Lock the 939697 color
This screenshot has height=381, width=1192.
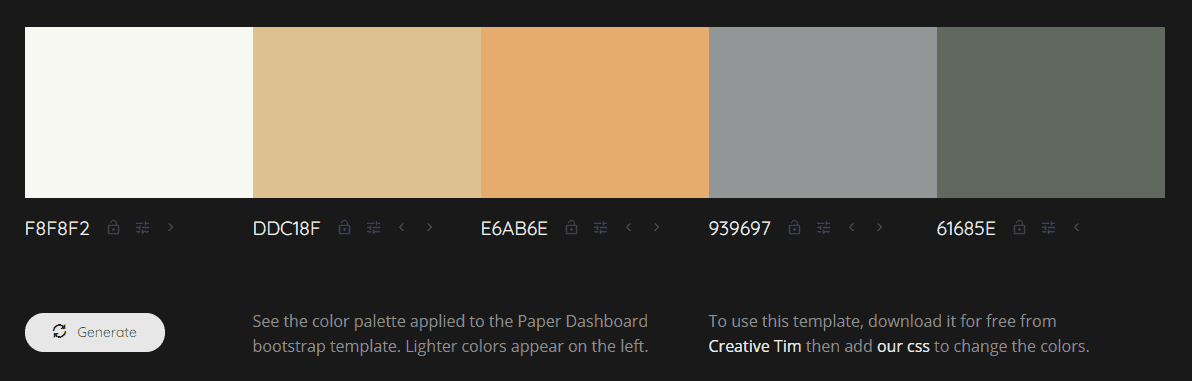tap(794, 227)
